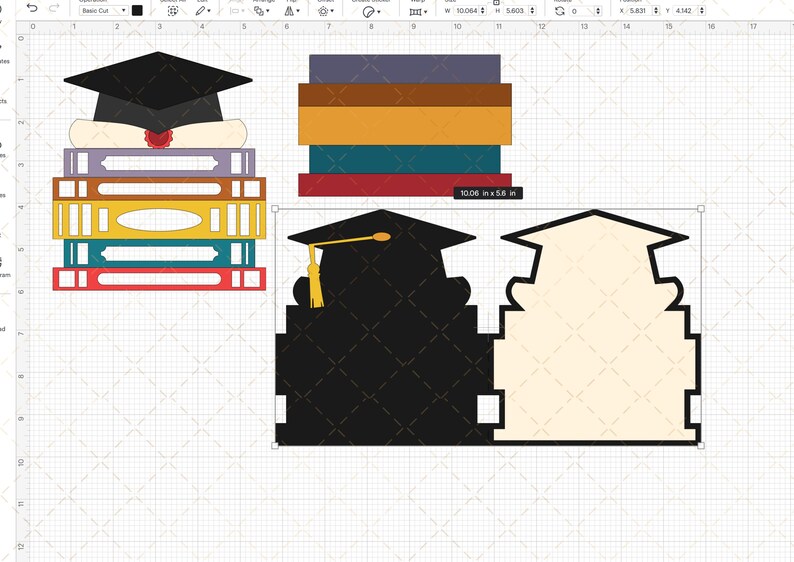
Task: Click the height field showing 5.603
Action: [516, 11]
